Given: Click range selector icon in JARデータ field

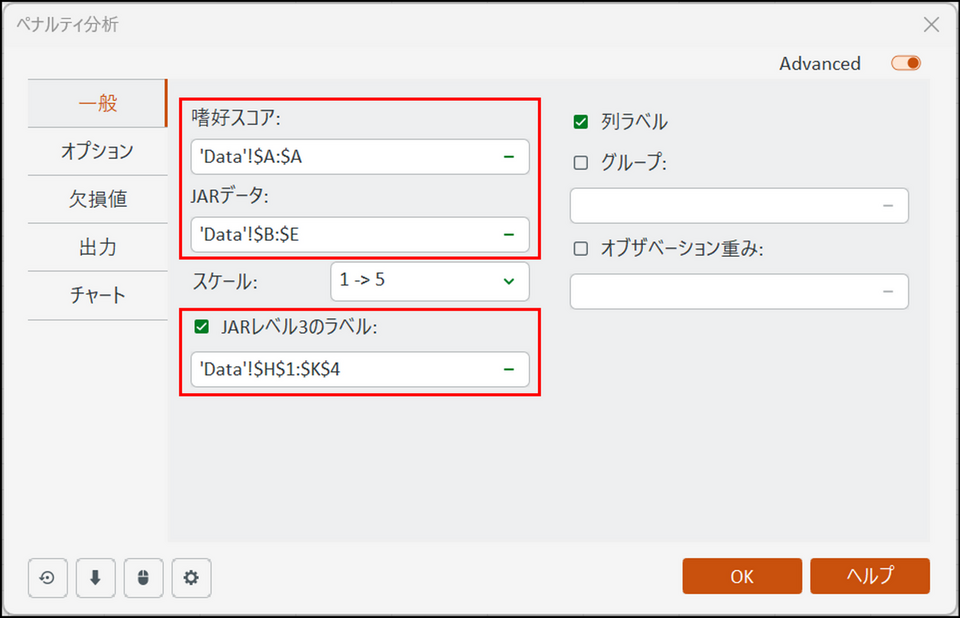Looking at the screenshot, I should click(509, 235).
